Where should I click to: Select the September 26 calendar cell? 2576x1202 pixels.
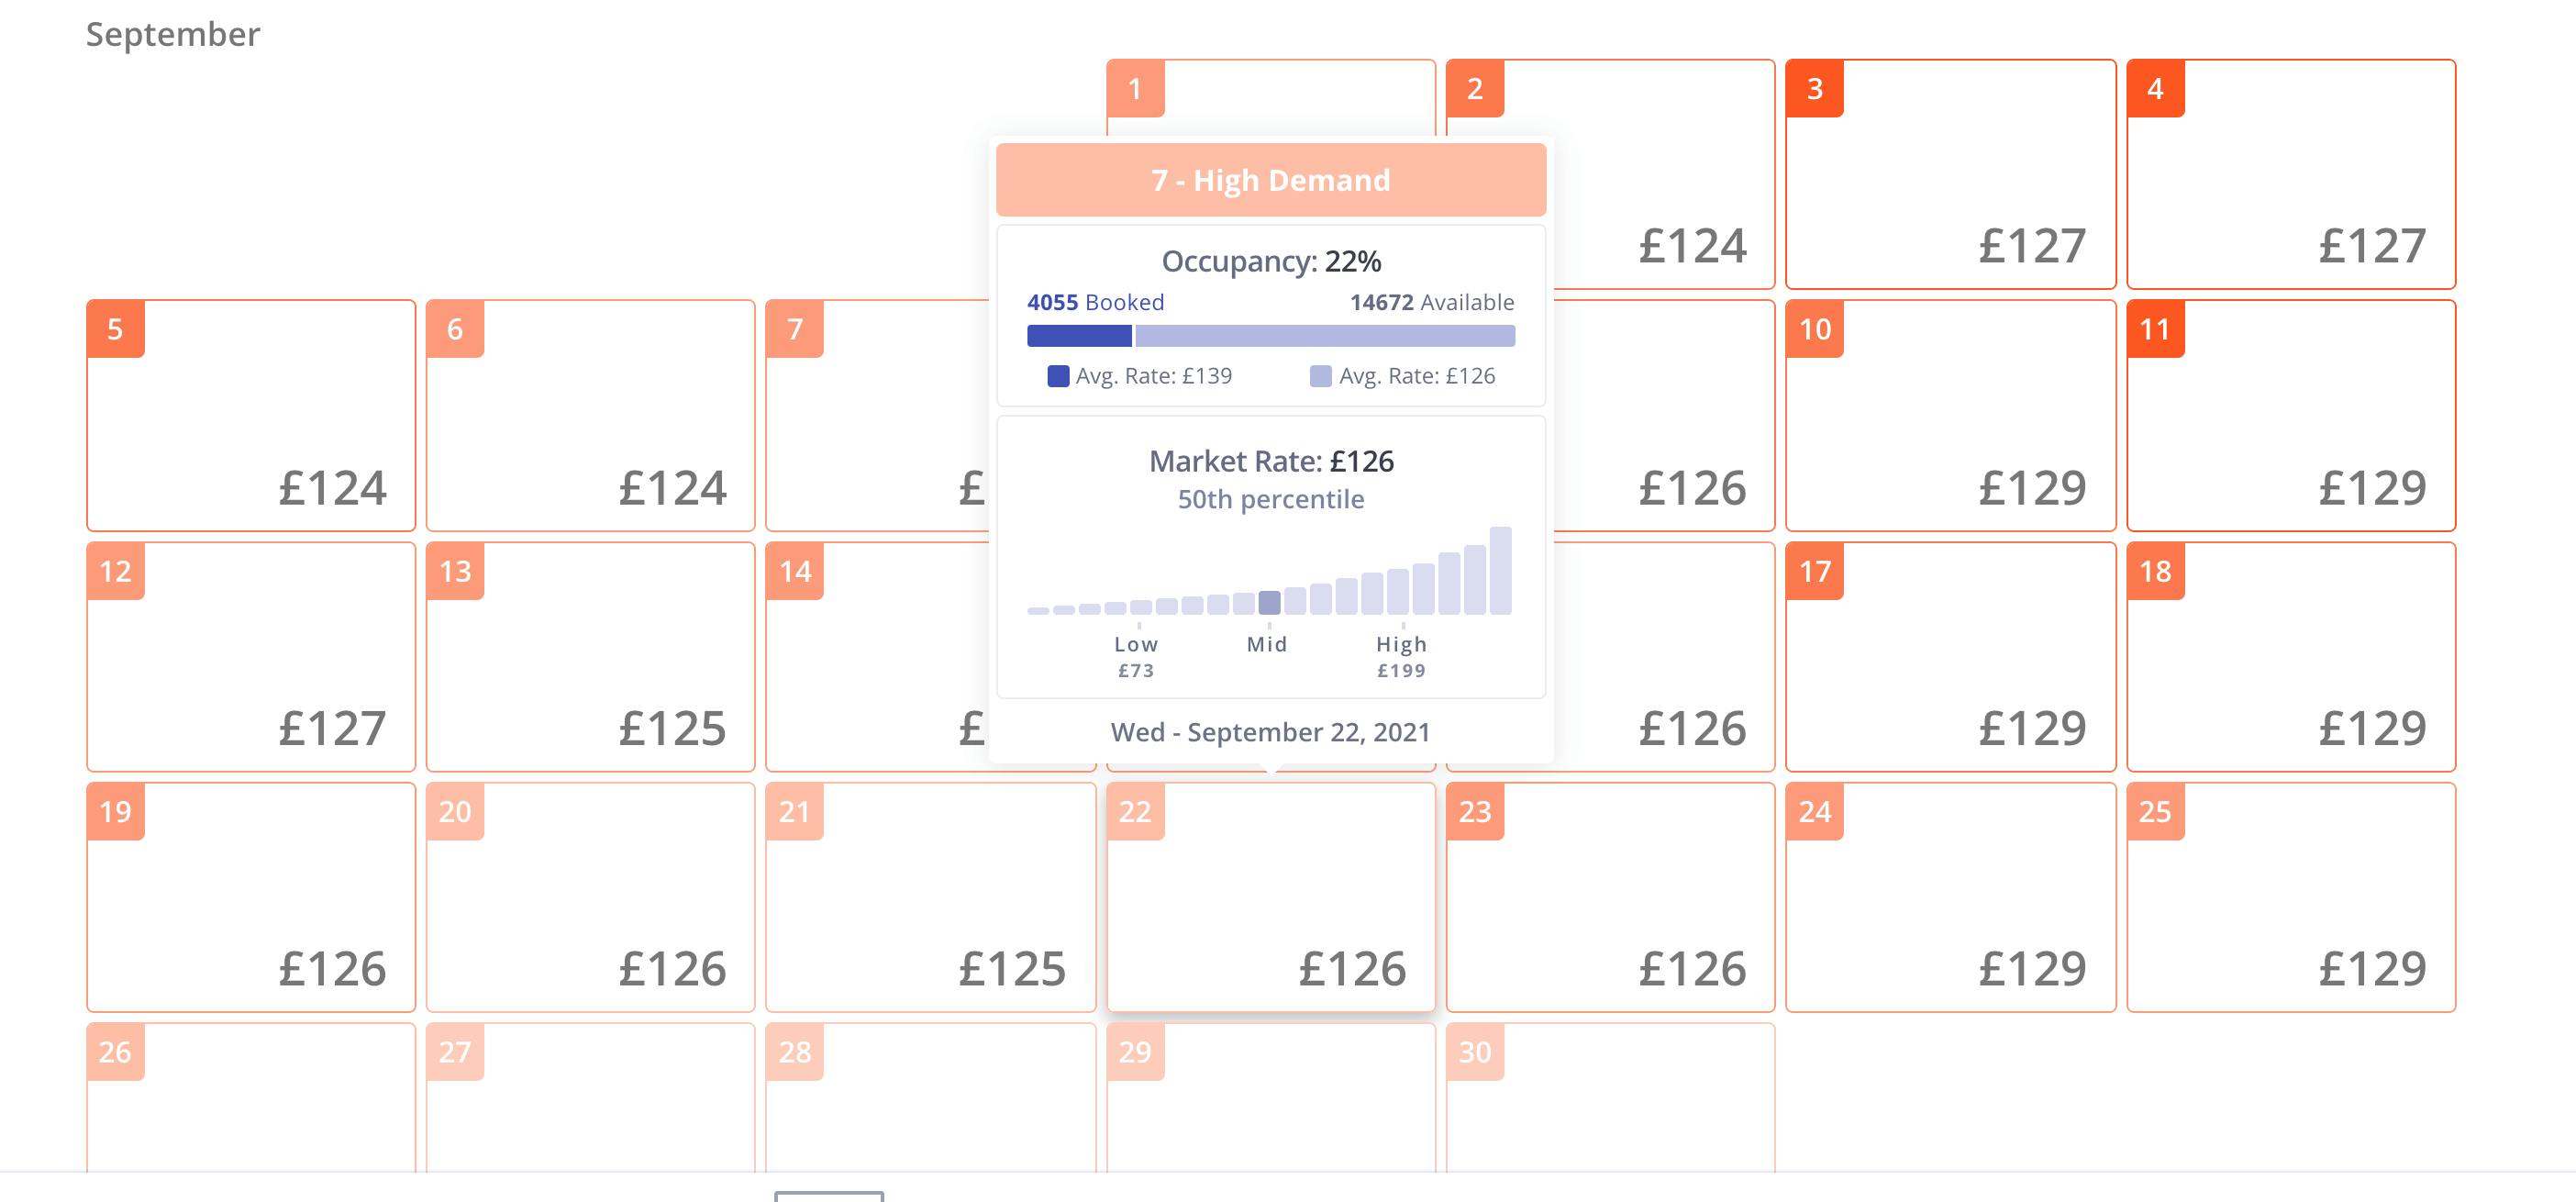click(251, 1097)
